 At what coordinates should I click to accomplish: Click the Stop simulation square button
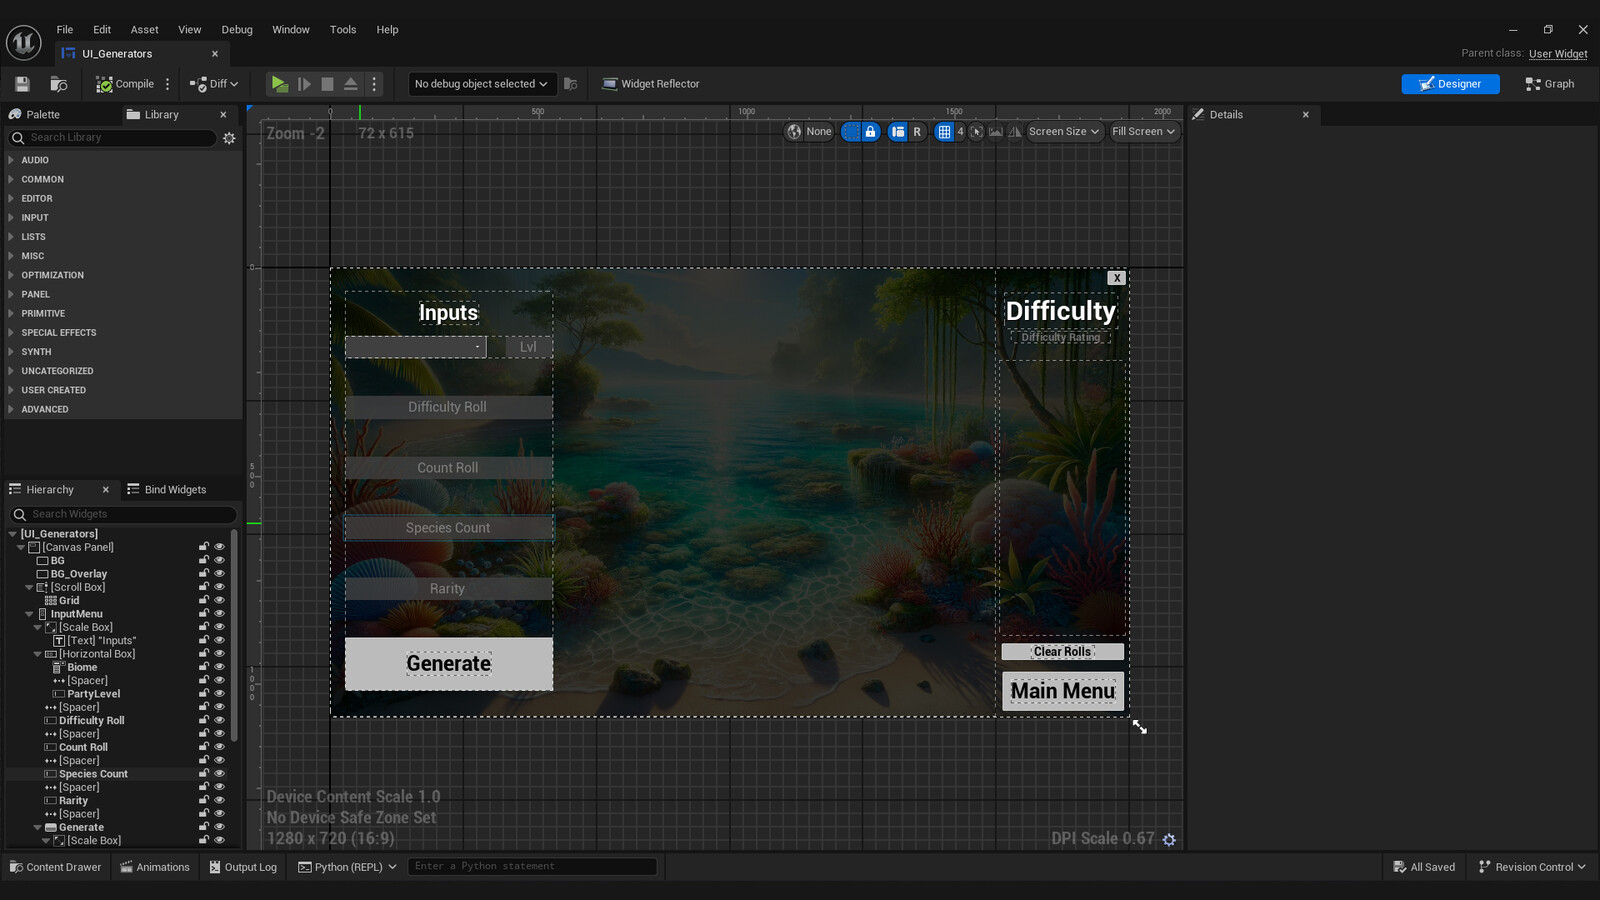327,84
